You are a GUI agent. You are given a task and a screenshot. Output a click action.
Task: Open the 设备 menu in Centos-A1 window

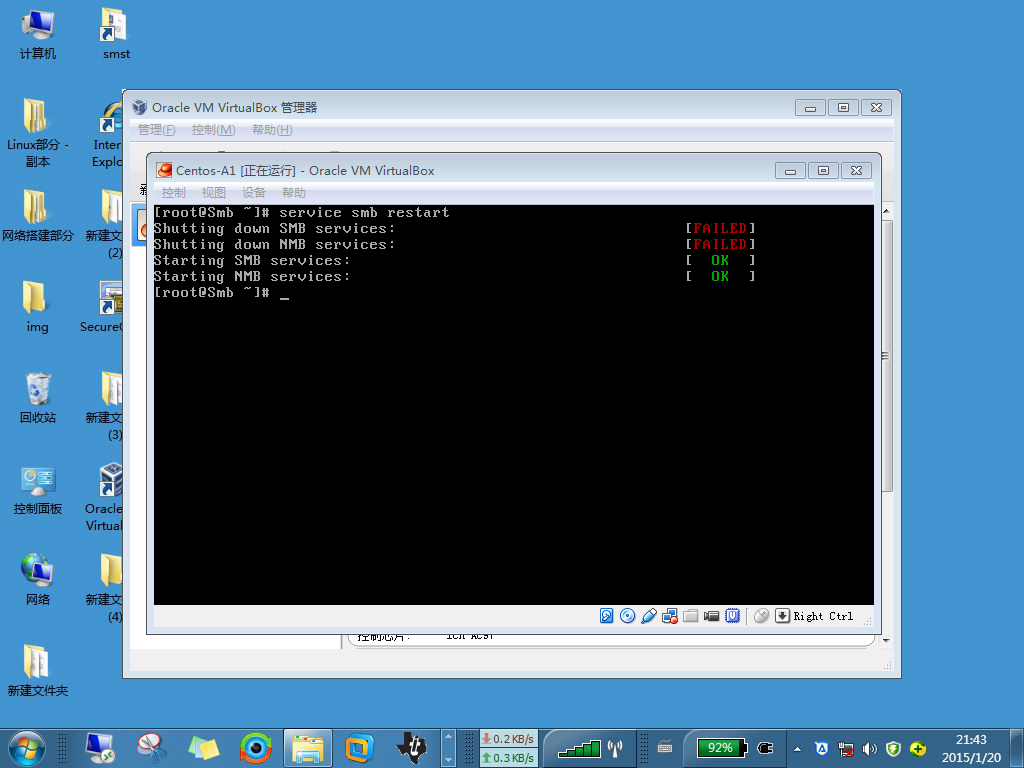pyautogui.click(x=253, y=193)
